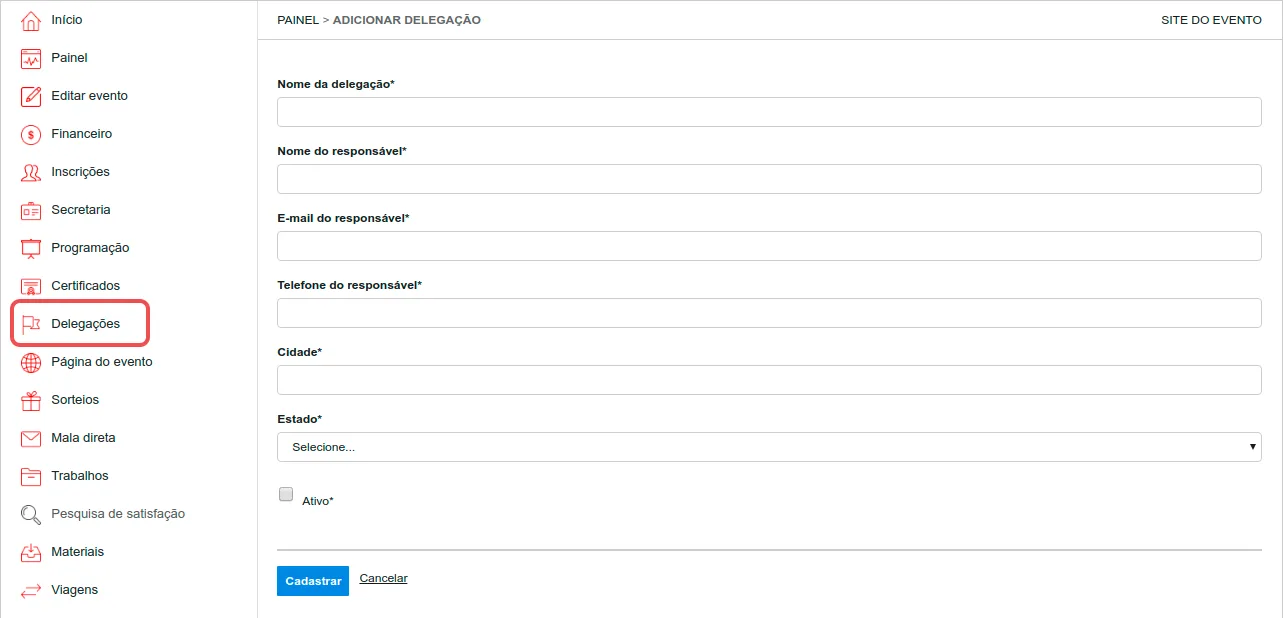The image size is (1283, 618).
Task: Enable the Ativo checkbox
Action: [286, 494]
